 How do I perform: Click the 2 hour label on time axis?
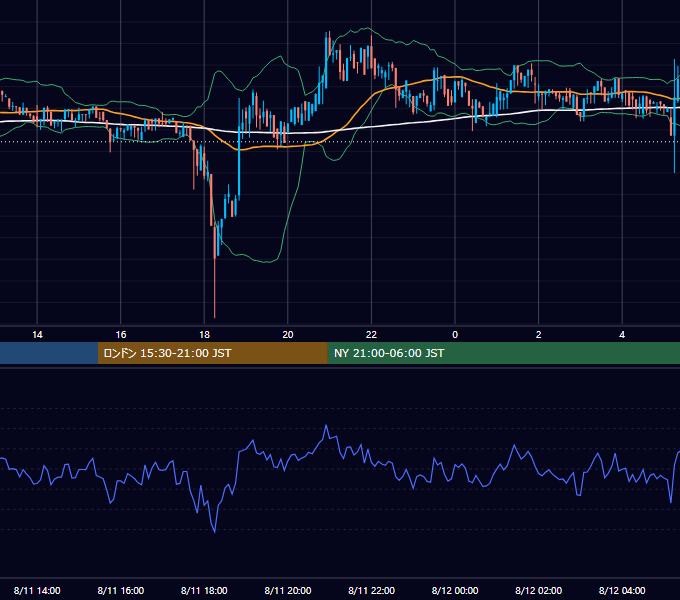click(539, 335)
